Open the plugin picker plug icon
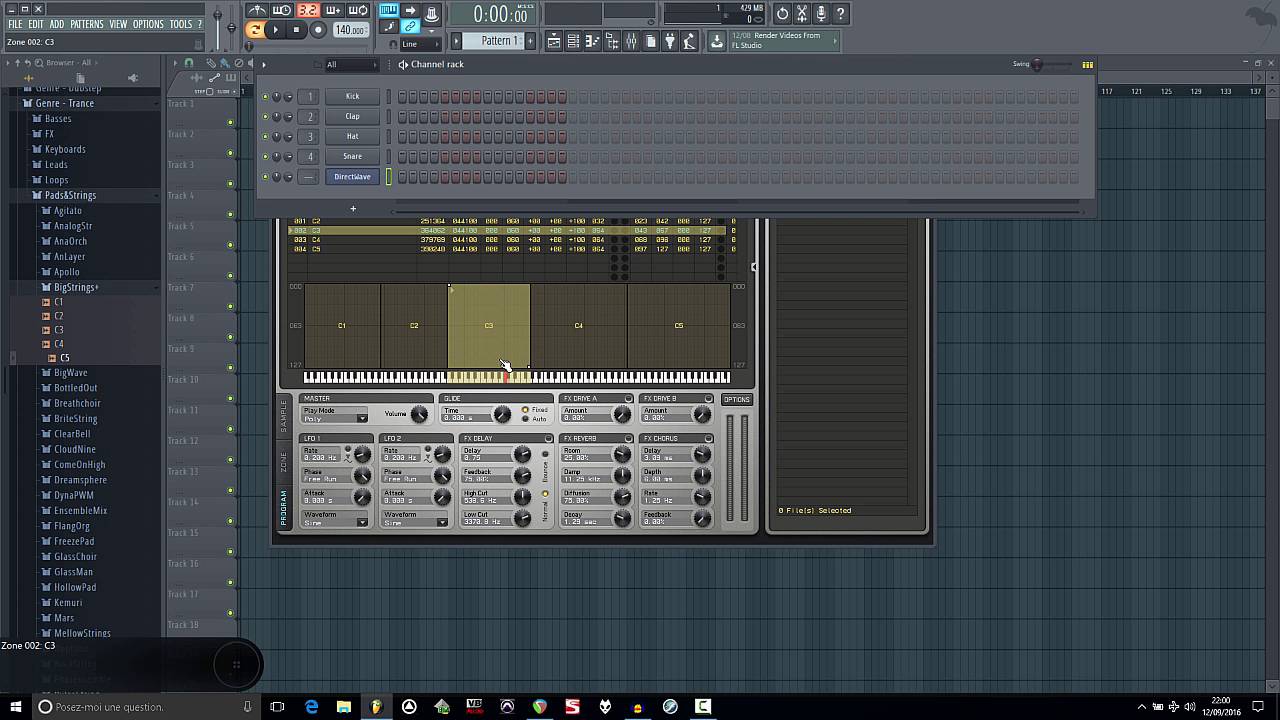This screenshot has height=720, width=1280. pos(670,41)
